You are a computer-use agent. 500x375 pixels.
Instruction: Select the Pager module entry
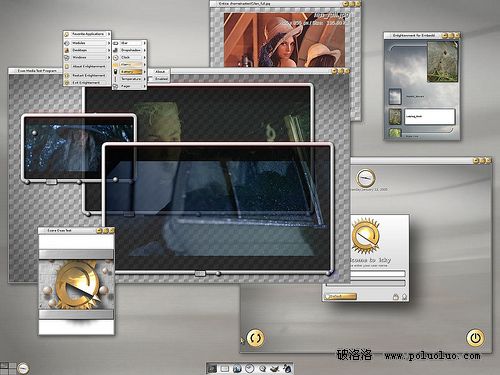tap(129, 86)
